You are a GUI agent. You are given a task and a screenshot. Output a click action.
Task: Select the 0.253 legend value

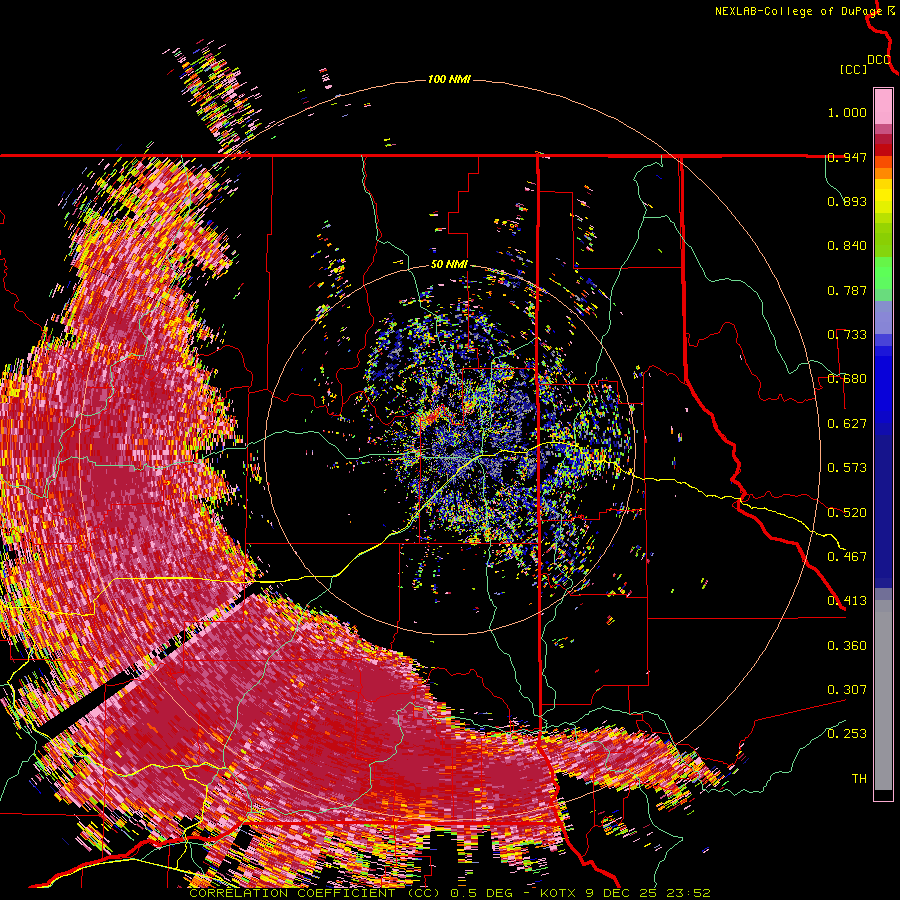[847, 734]
